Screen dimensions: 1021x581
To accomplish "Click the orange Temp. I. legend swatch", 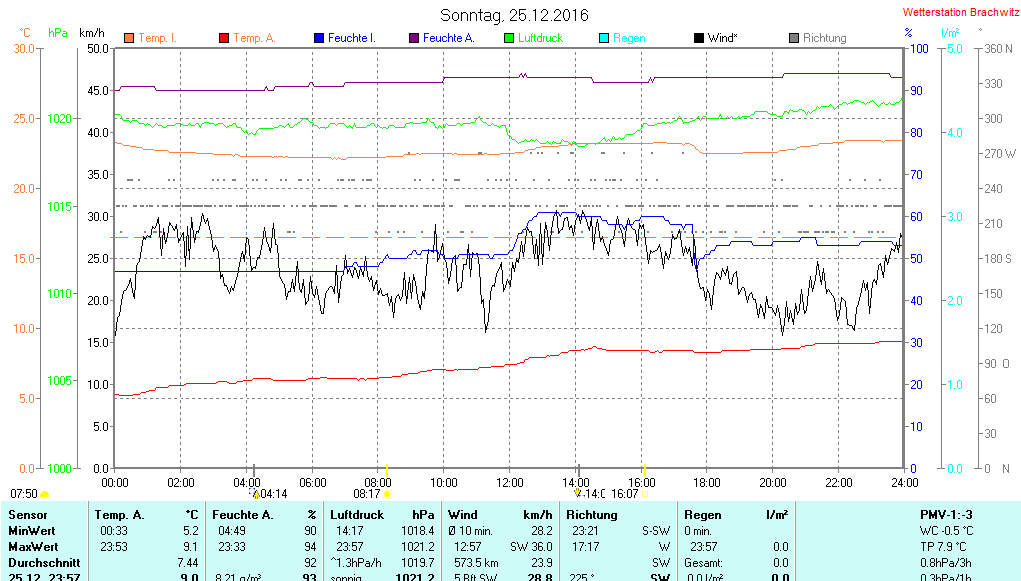I will click(x=129, y=38).
